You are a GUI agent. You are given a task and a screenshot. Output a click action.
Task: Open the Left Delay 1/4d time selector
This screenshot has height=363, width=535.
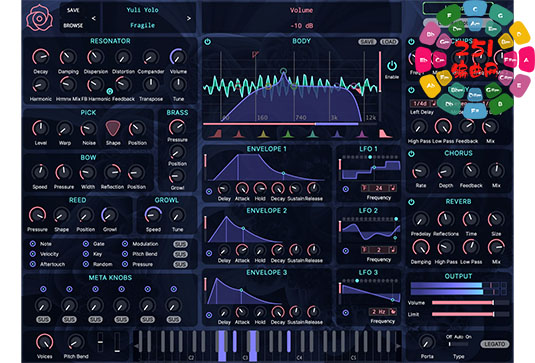423,103
